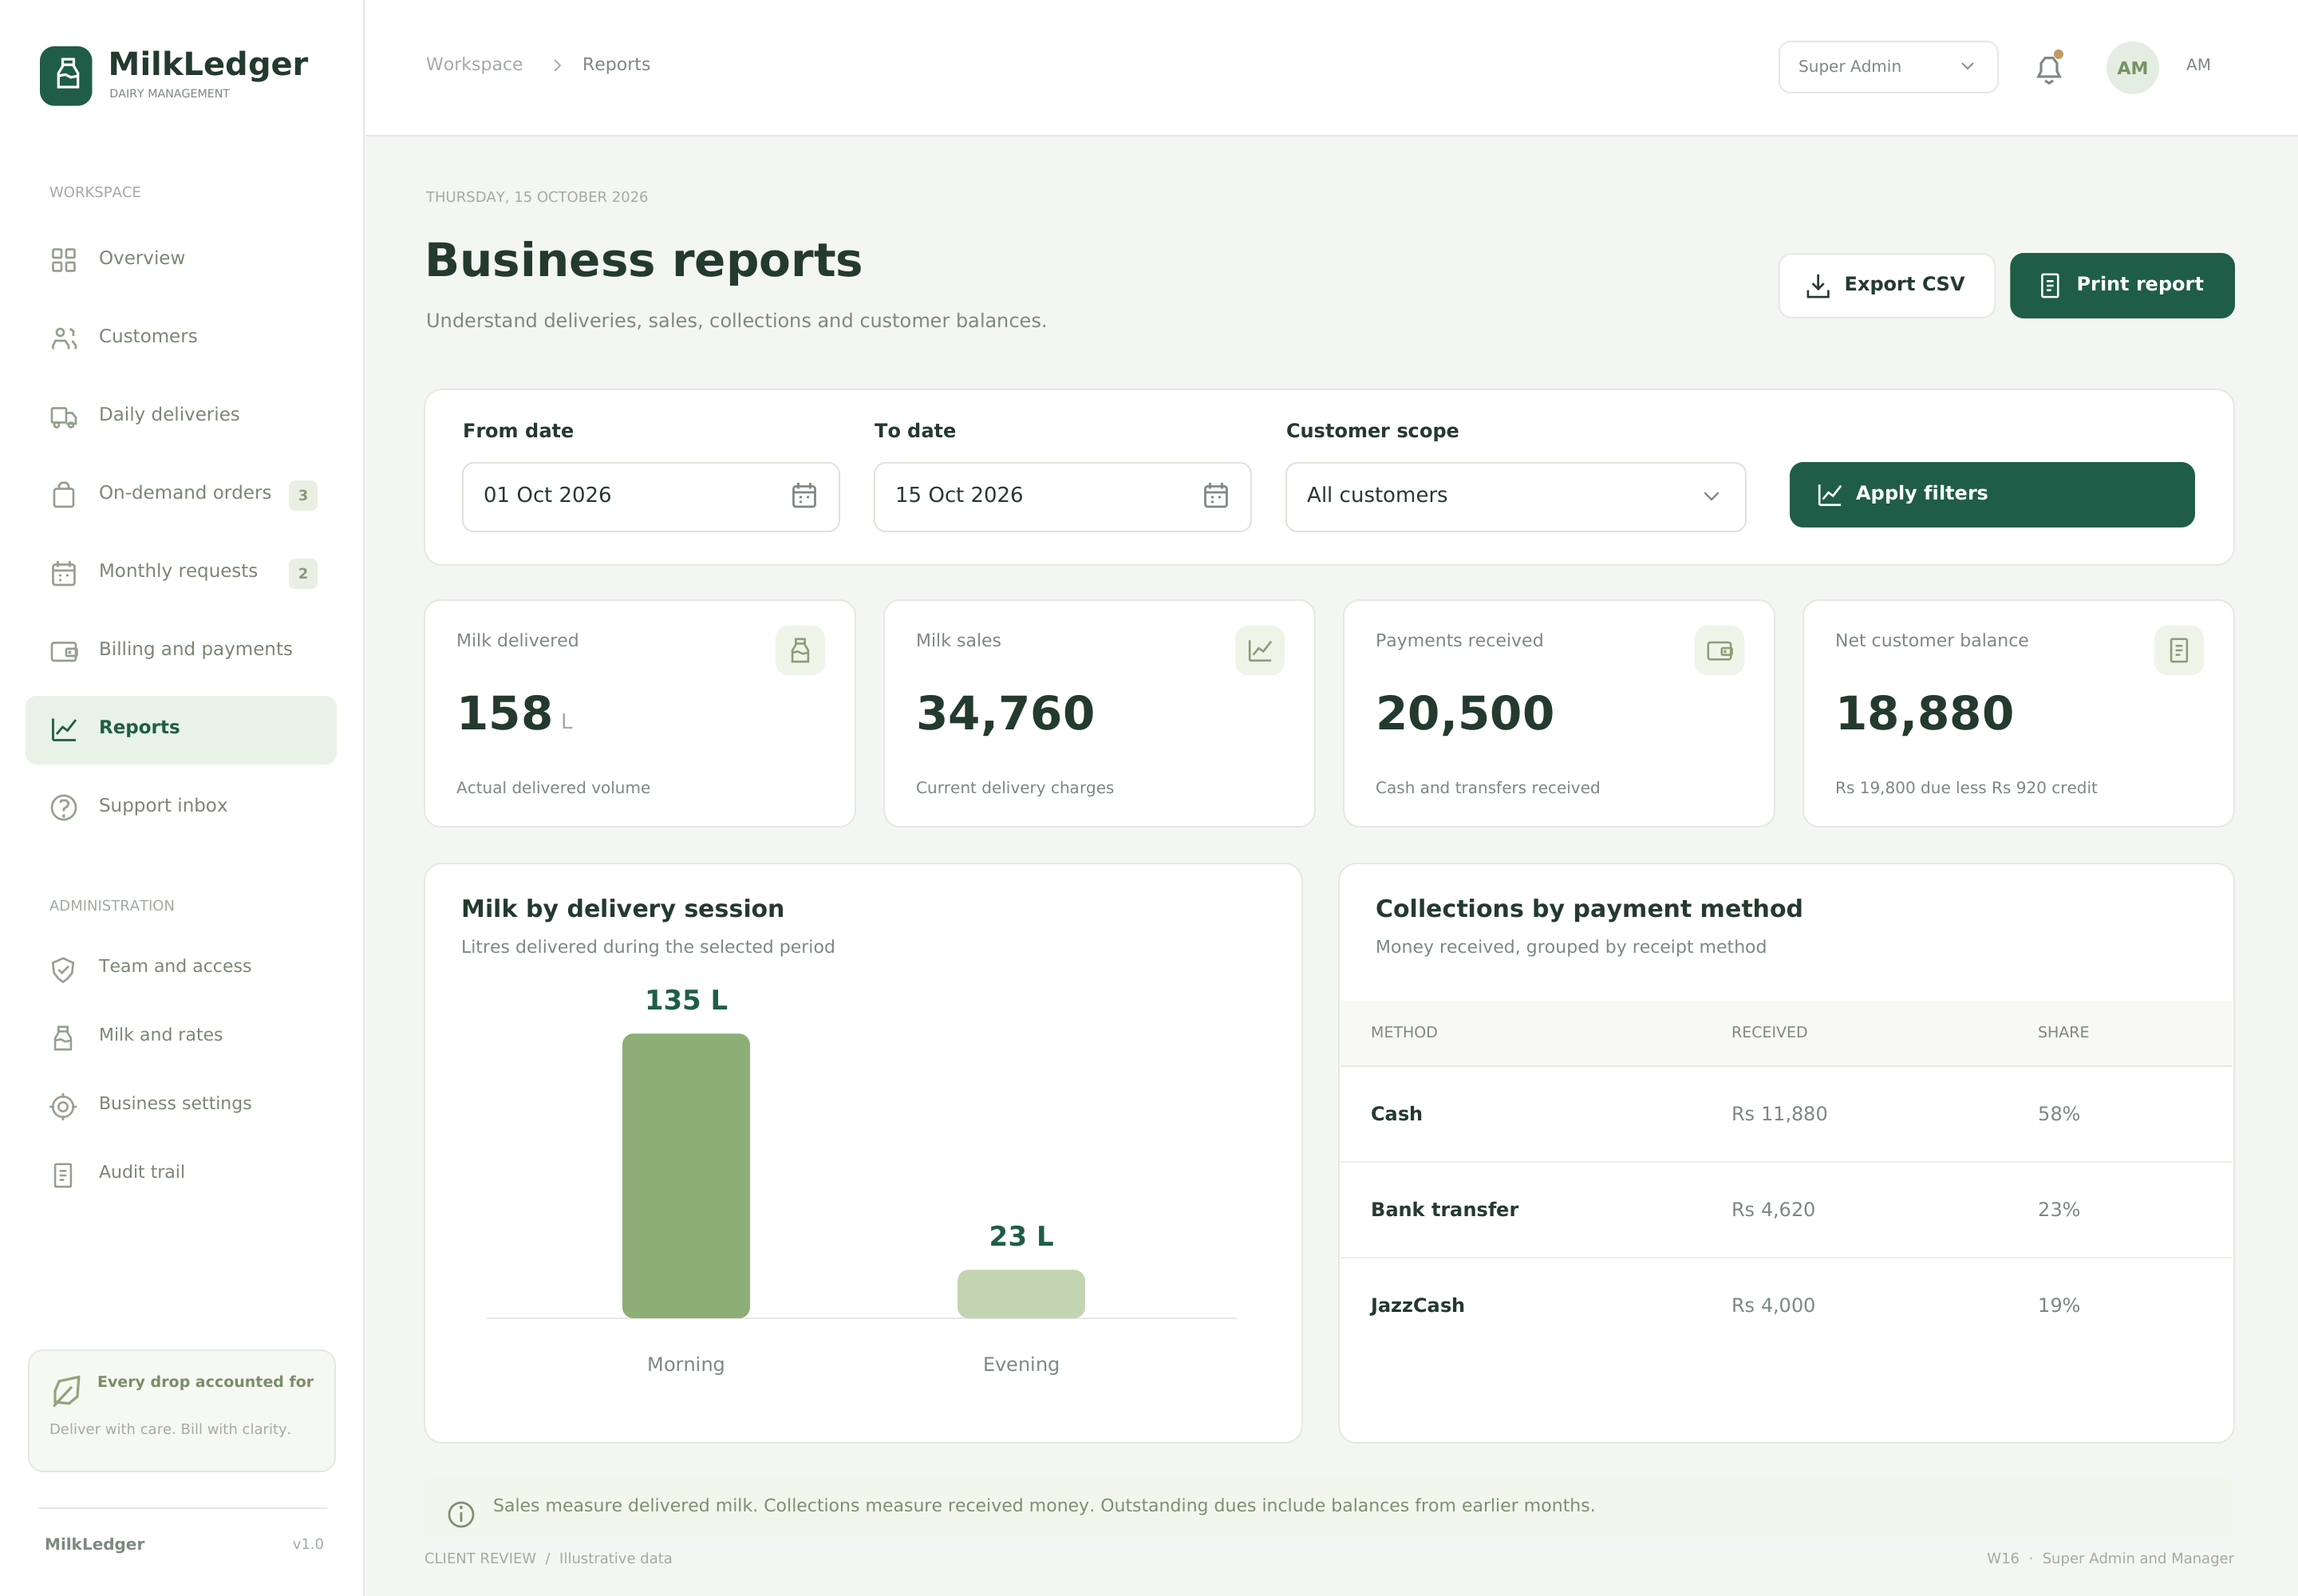The width and height of the screenshot is (2298, 1596).
Task: Click the Morning 135 L bar
Action: pos(686,1175)
